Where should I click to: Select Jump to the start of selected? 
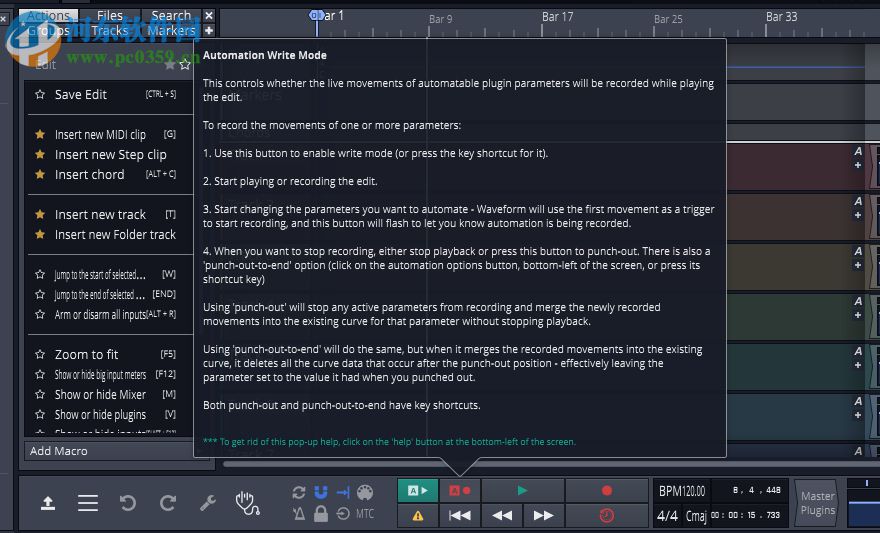pyautogui.click(x=109, y=274)
